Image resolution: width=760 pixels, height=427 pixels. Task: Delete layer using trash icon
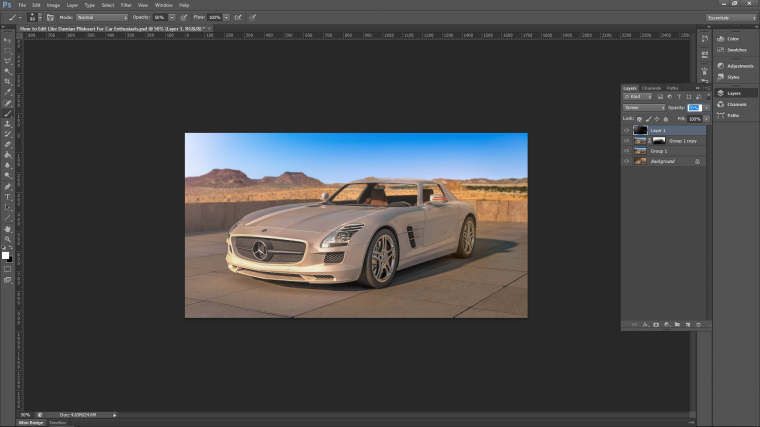click(698, 325)
